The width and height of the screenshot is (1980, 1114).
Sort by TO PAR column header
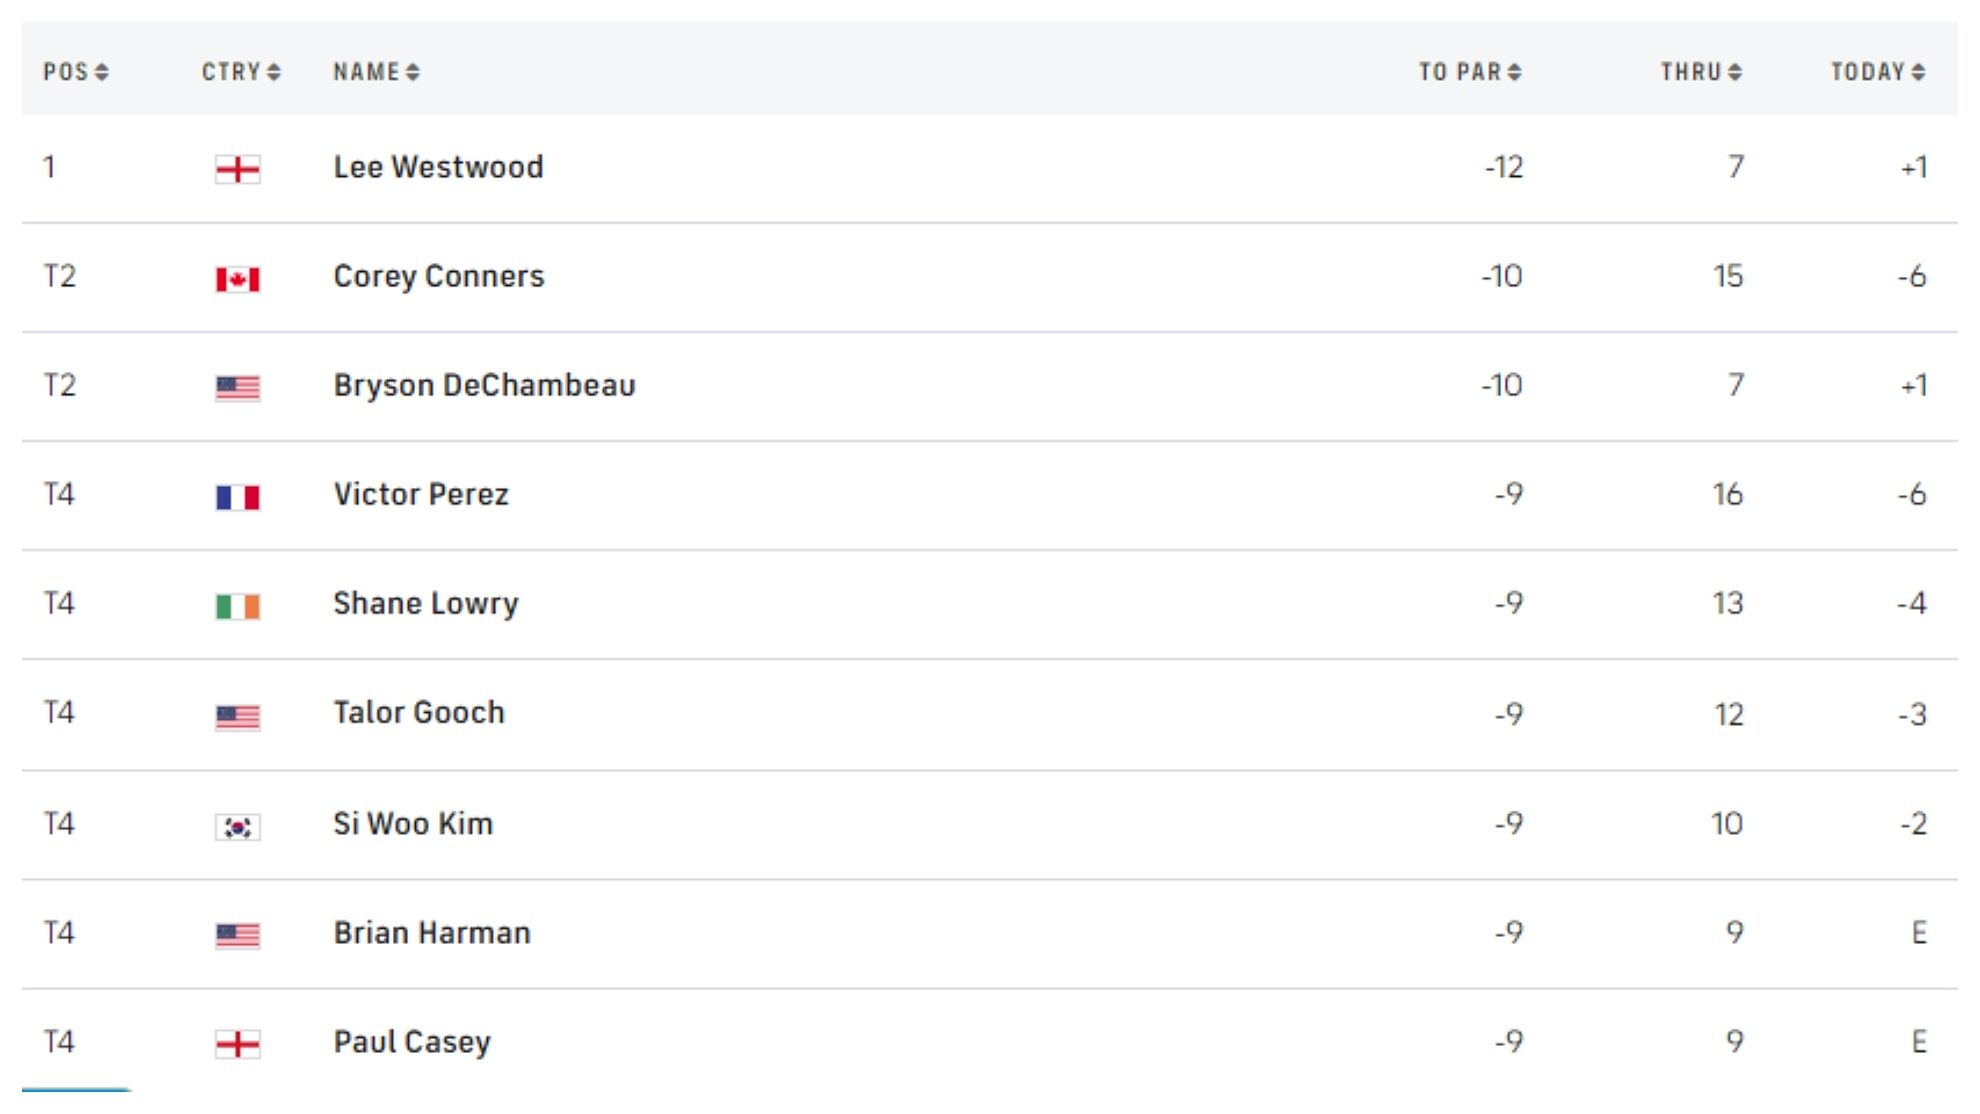(1469, 72)
